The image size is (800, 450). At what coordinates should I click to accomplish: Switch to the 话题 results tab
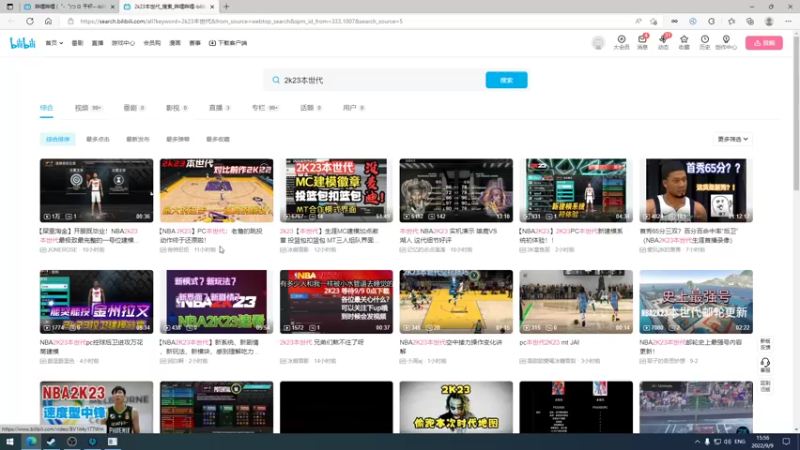pyautogui.click(x=311, y=108)
